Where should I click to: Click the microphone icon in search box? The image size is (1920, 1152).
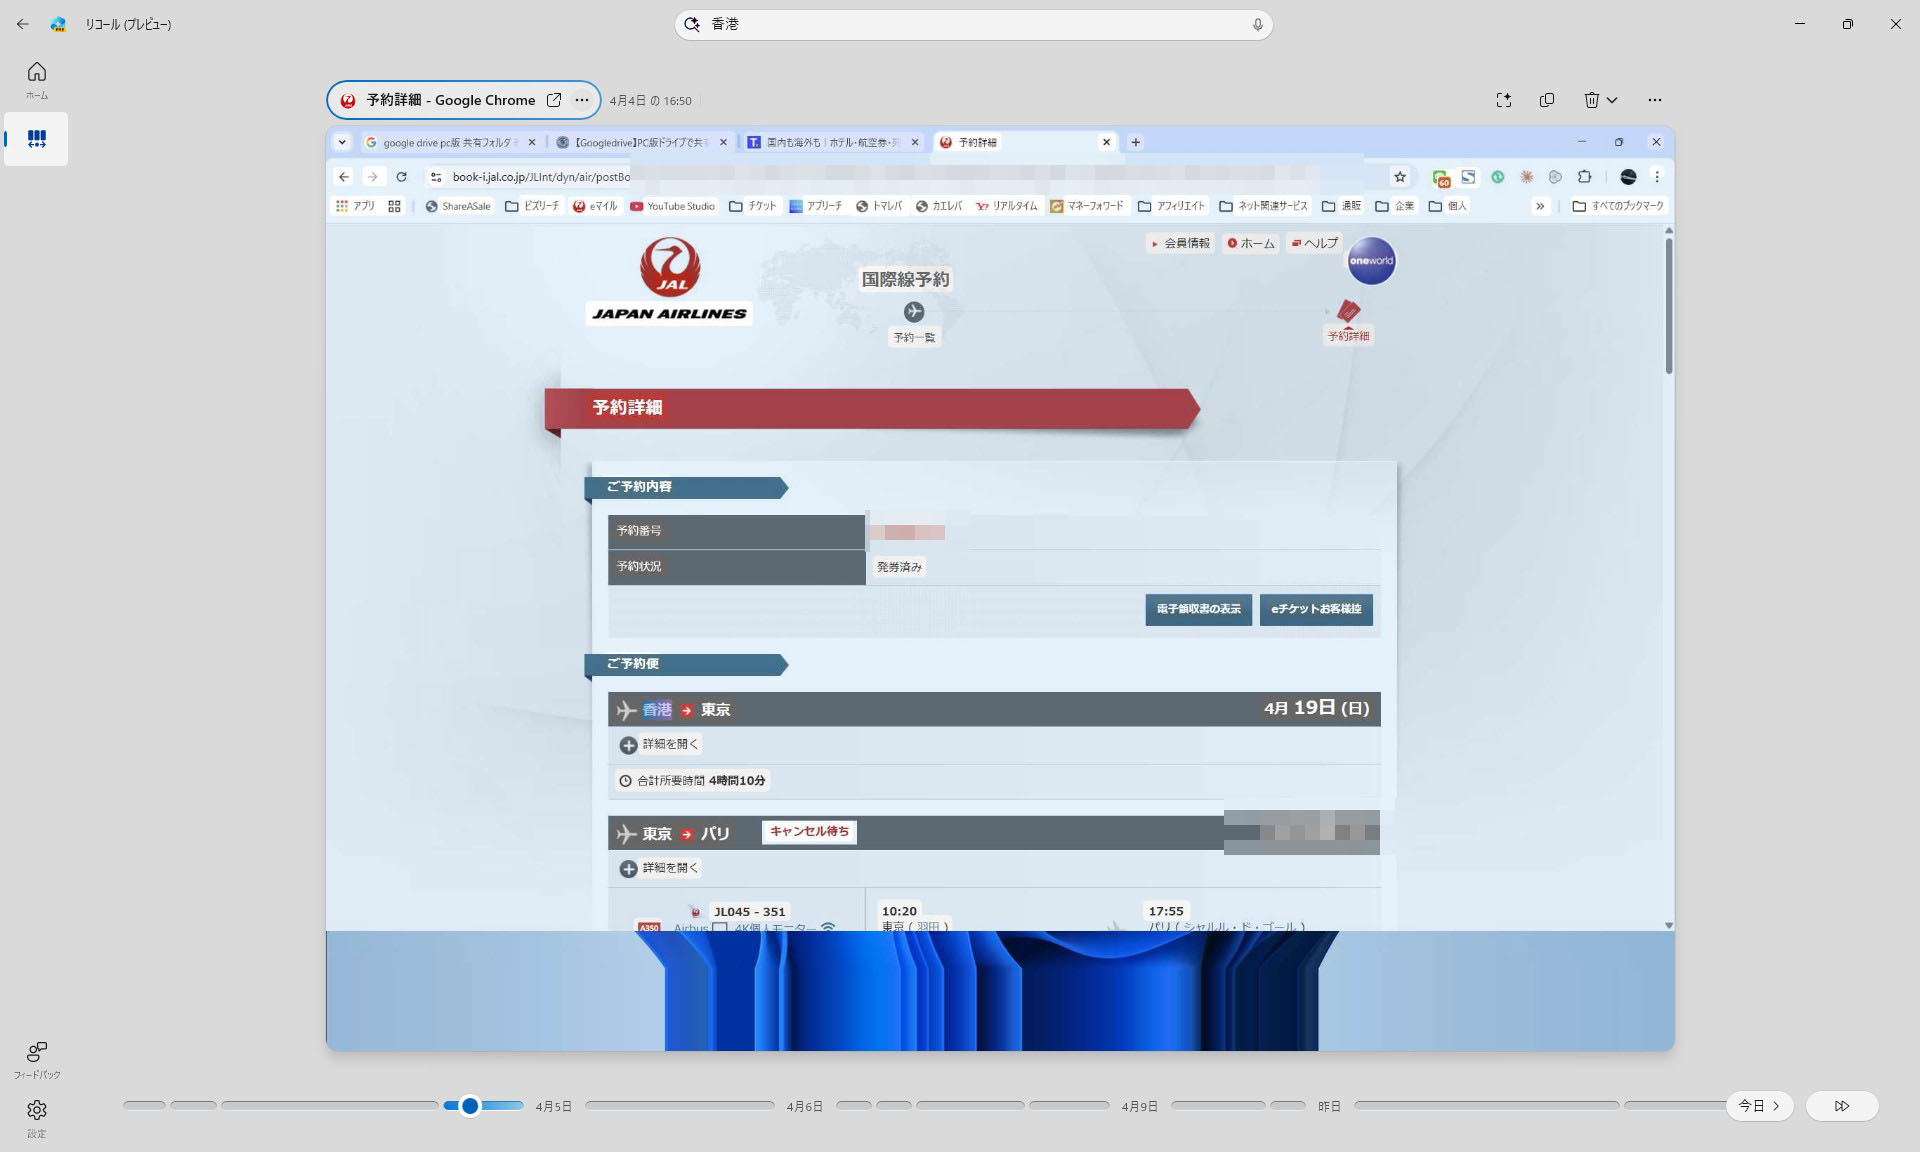click(1257, 25)
